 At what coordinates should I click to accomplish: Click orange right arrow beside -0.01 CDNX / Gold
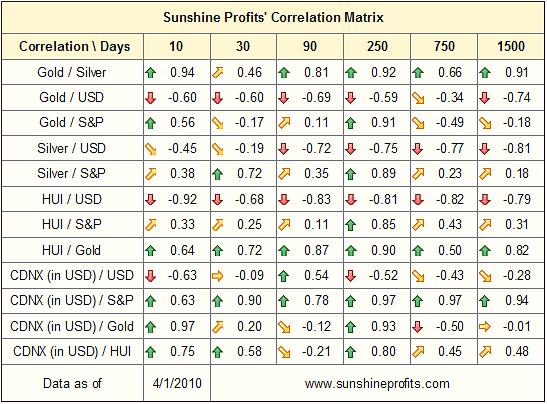tap(485, 327)
